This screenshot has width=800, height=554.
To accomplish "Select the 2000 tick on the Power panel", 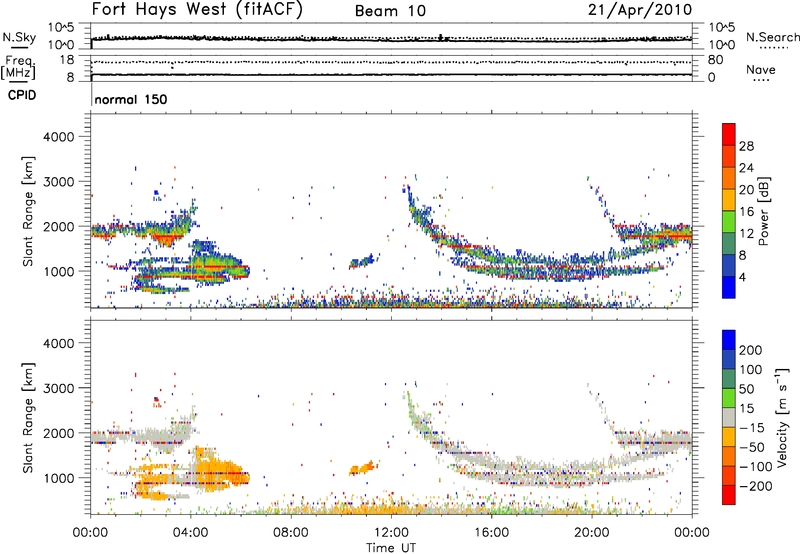I will (x=58, y=226).
